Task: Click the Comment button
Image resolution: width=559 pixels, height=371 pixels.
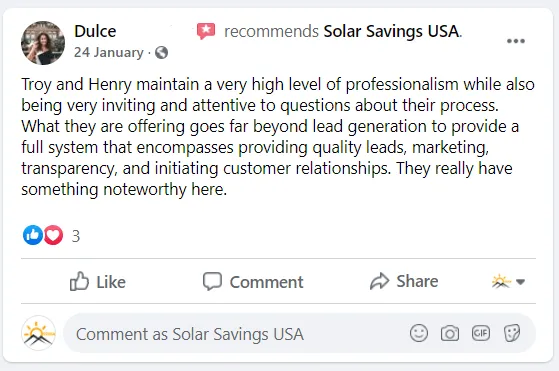Action: click(253, 282)
